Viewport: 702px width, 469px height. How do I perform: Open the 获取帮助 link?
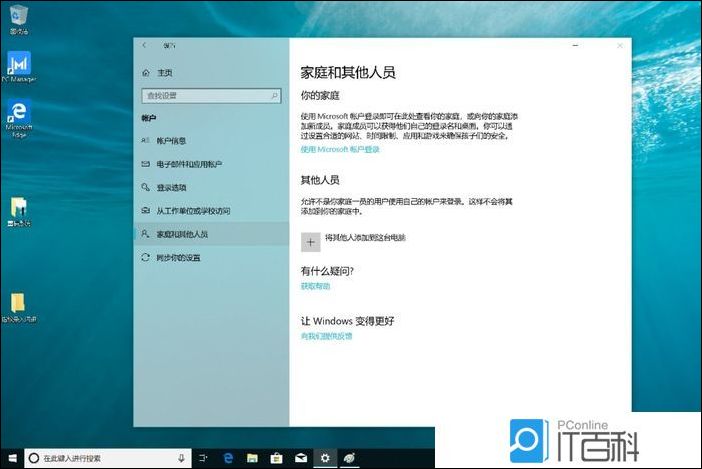pos(315,286)
